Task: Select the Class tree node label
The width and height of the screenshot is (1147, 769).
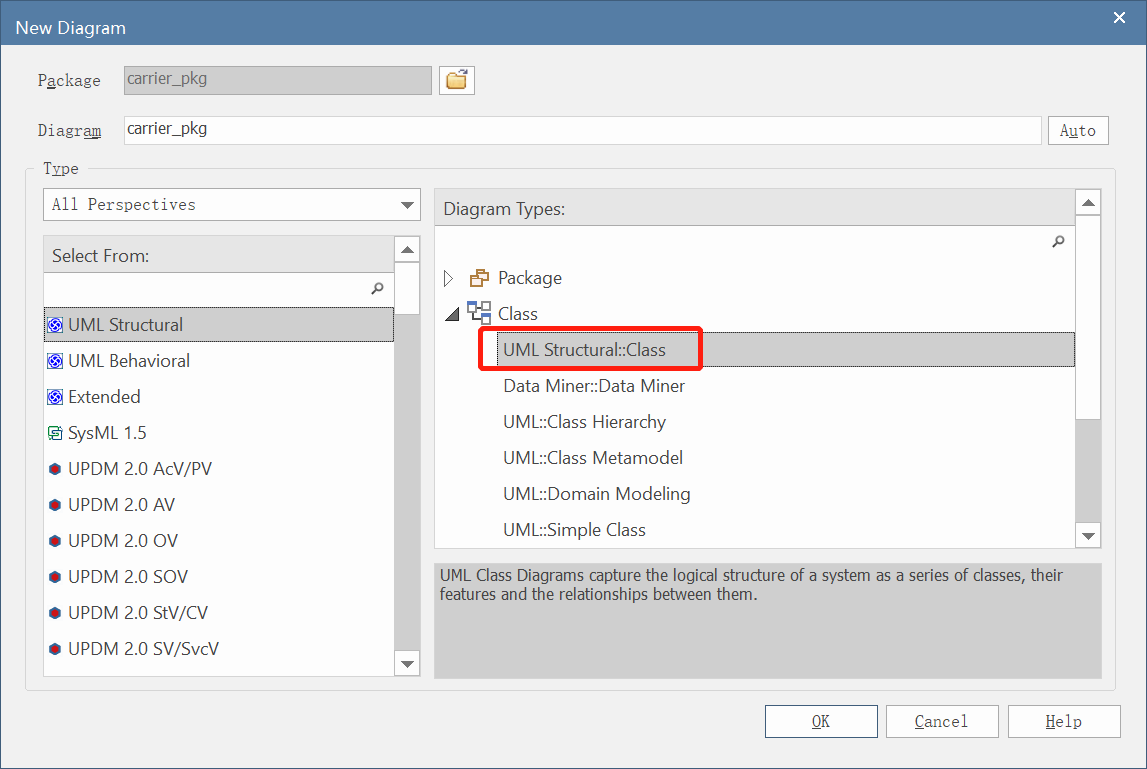Action: (x=517, y=314)
